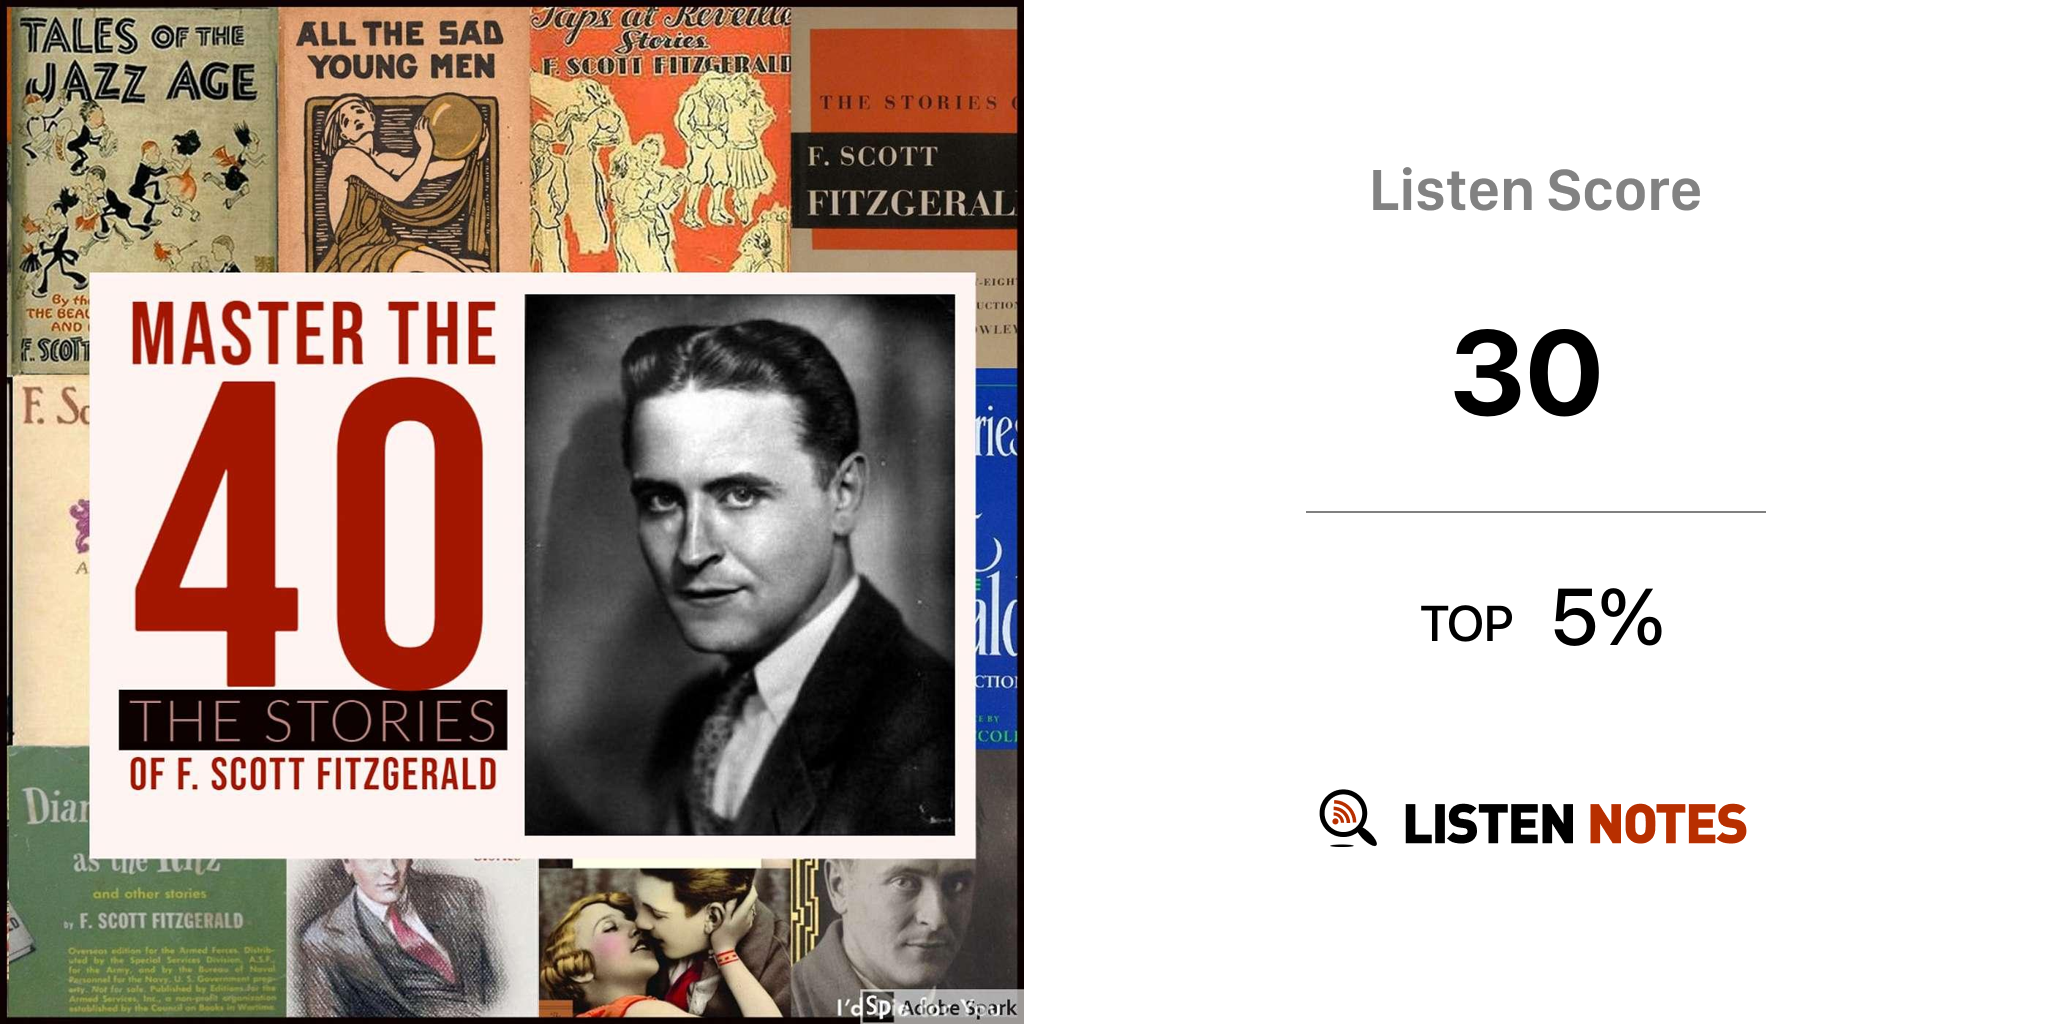
Task: Click the Listen Score heading
Action: [1535, 190]
